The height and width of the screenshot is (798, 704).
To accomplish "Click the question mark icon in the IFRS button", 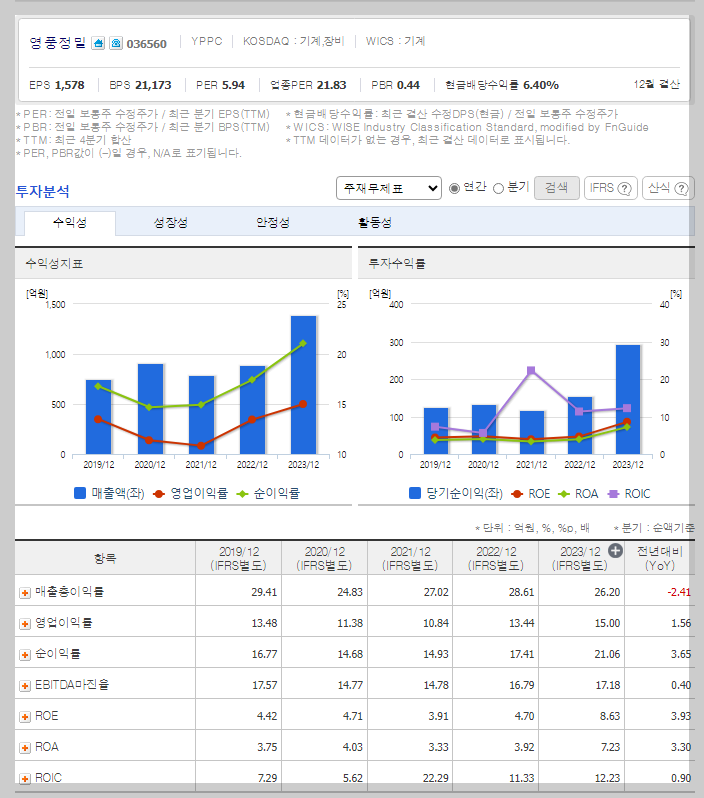I will click(x=625, y=189).
